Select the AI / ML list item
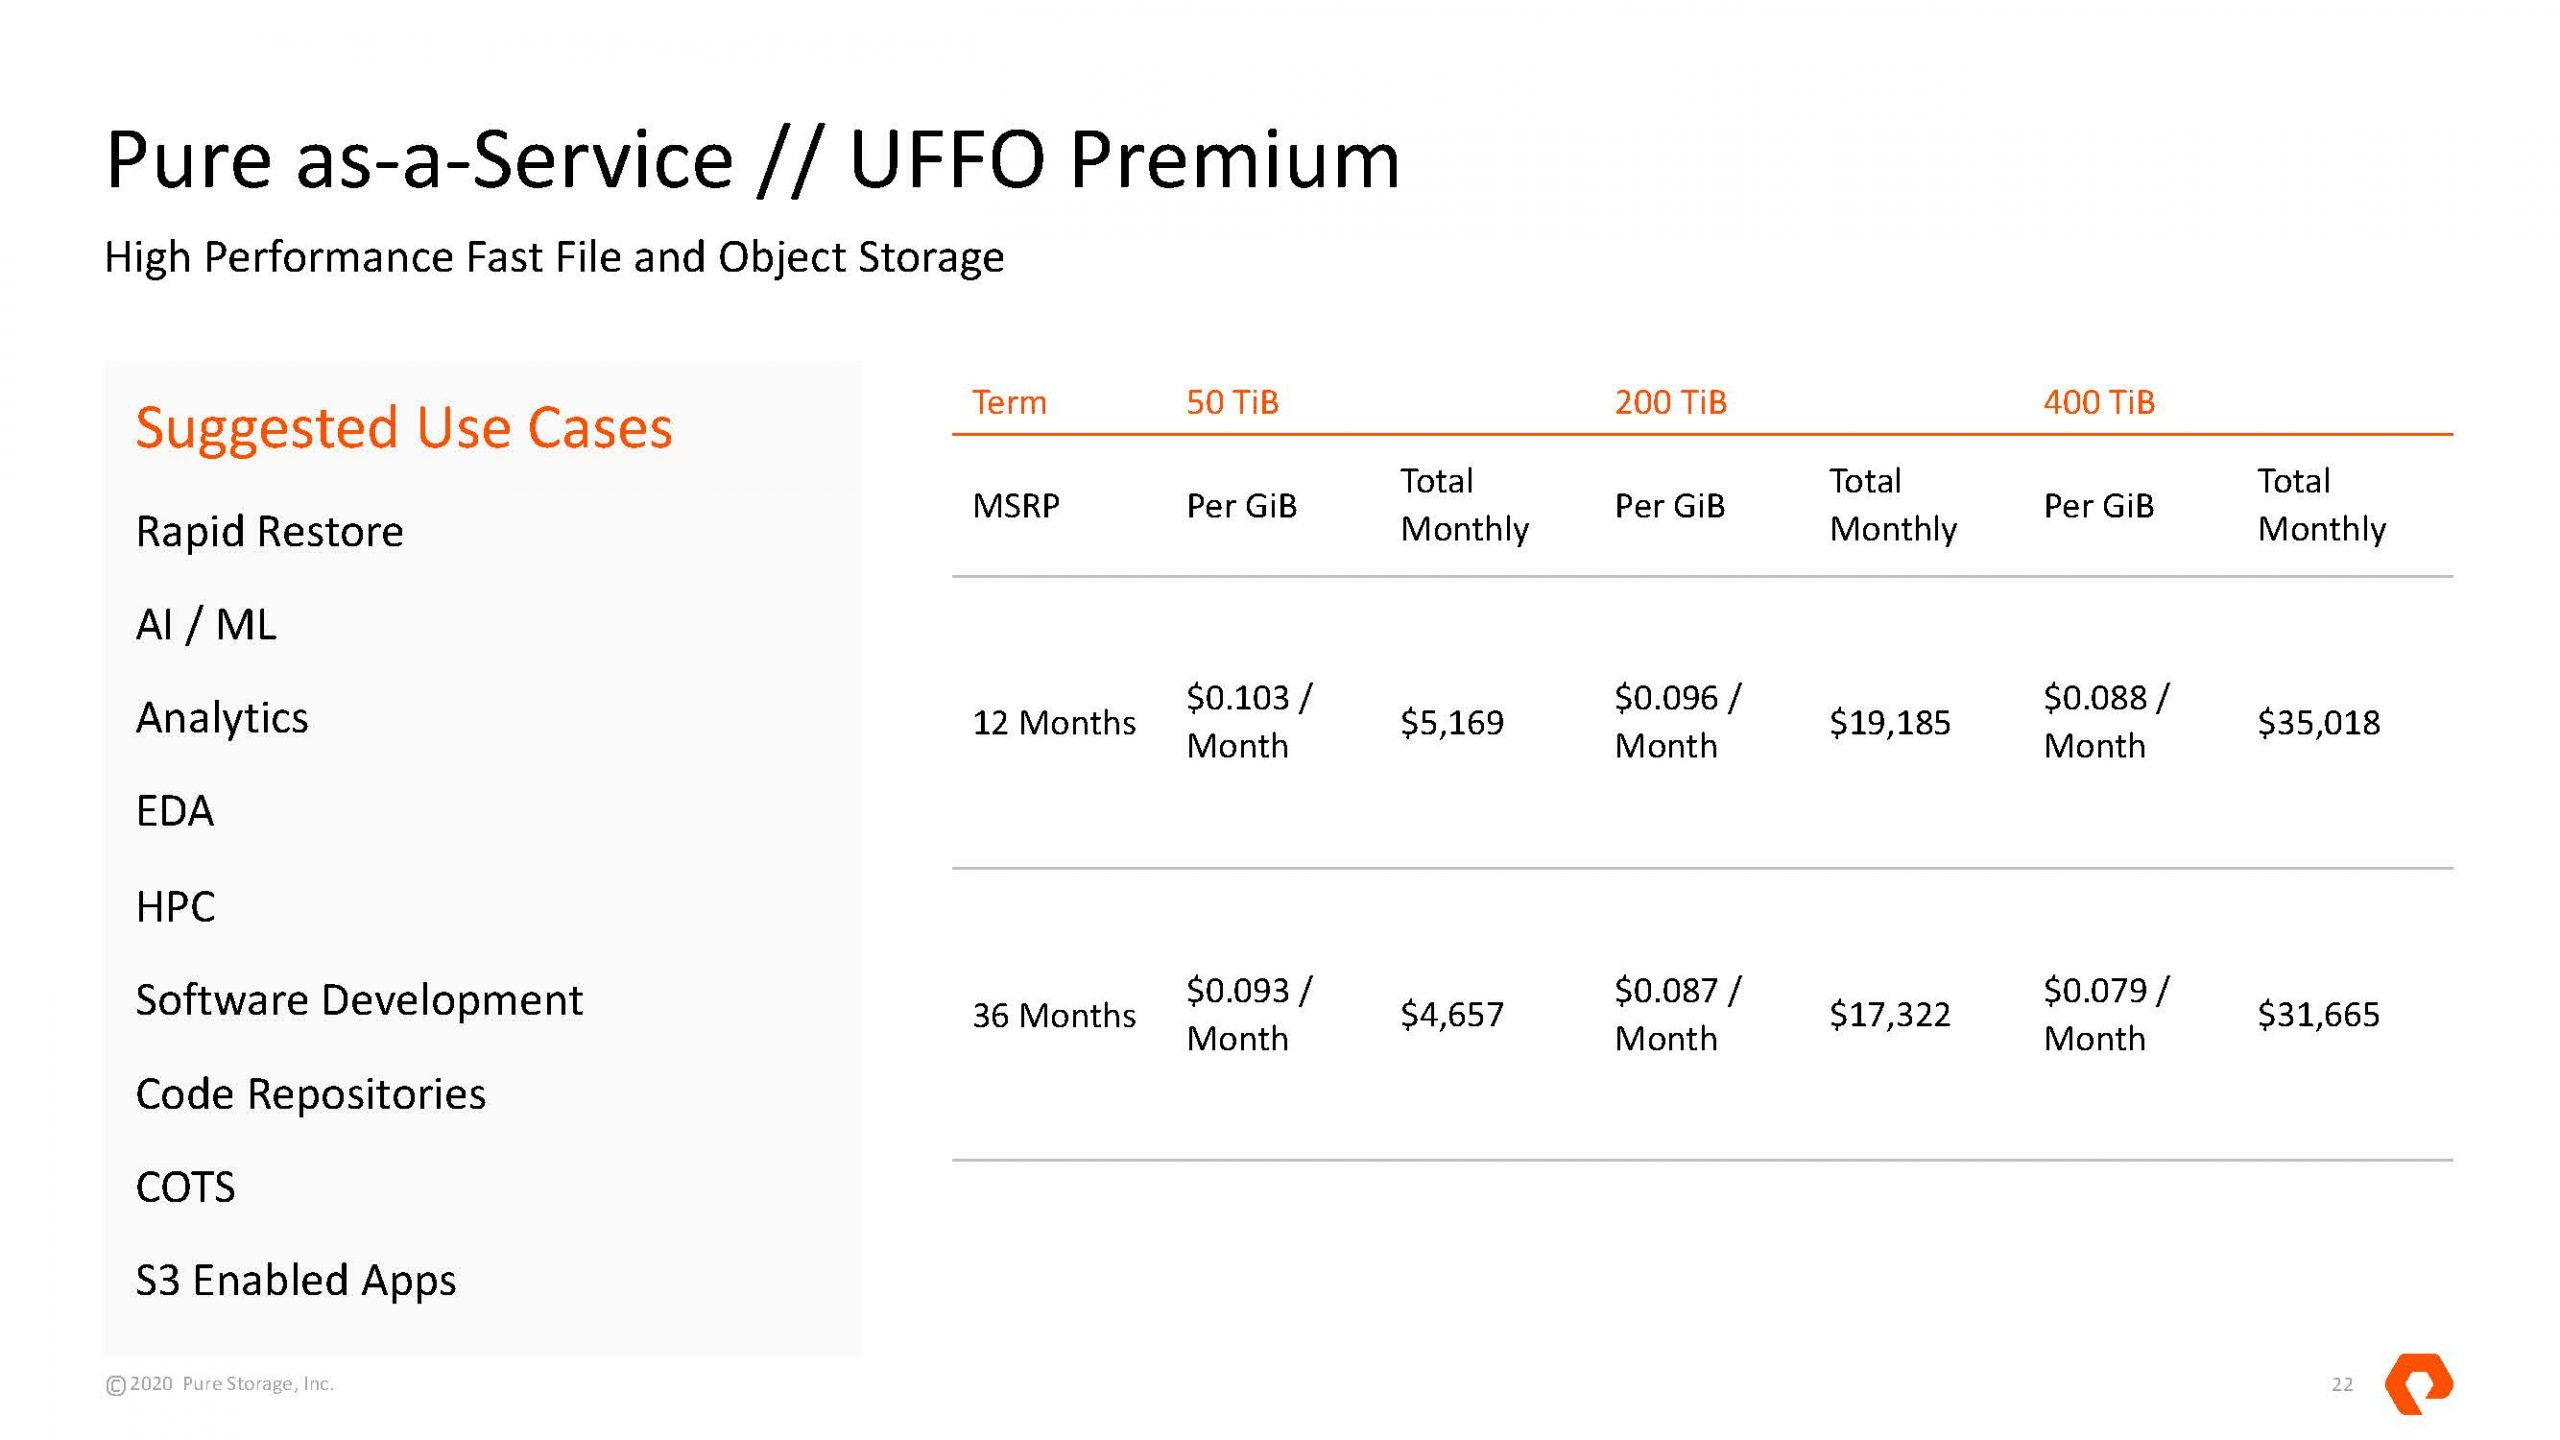The image size is (2560, 1440). click(x=206, y=625)
